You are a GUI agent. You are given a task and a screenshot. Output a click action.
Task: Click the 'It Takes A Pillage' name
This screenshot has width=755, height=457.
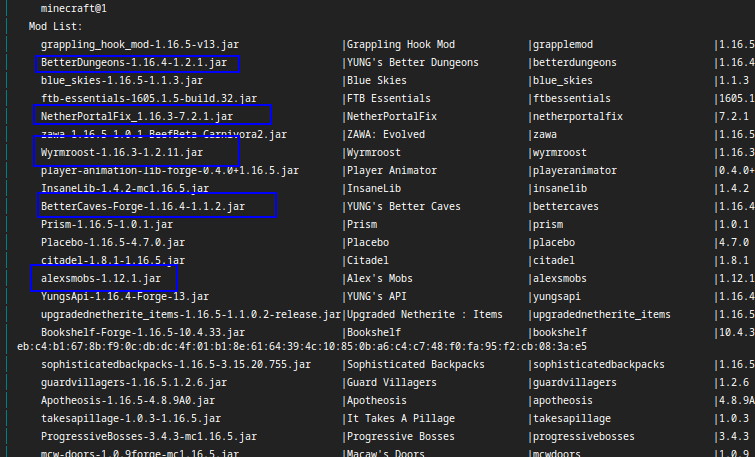(403, 419)
